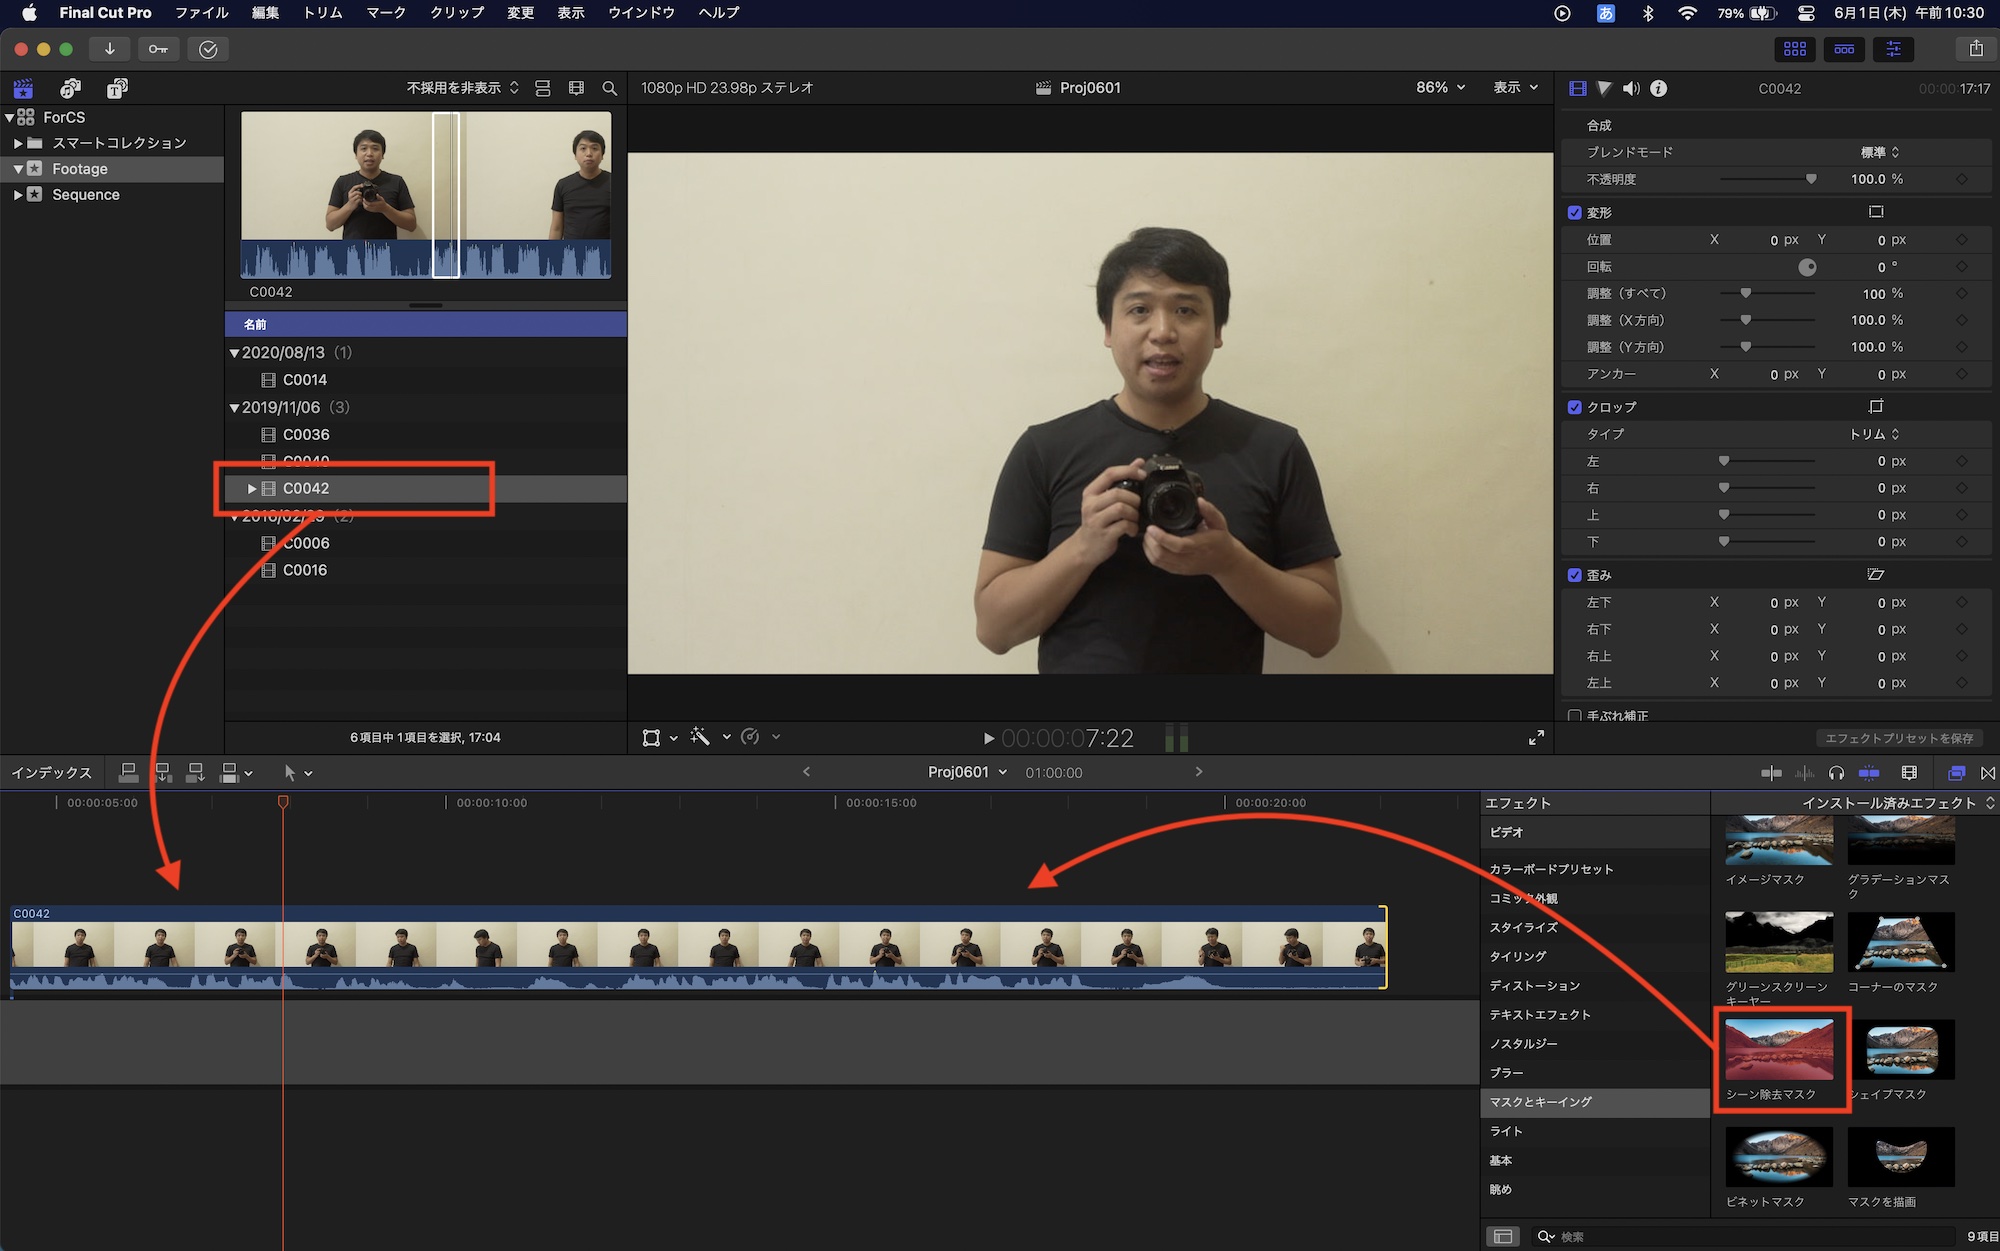
Task: Open the Keyword Editor key icon
Action: 158,49
